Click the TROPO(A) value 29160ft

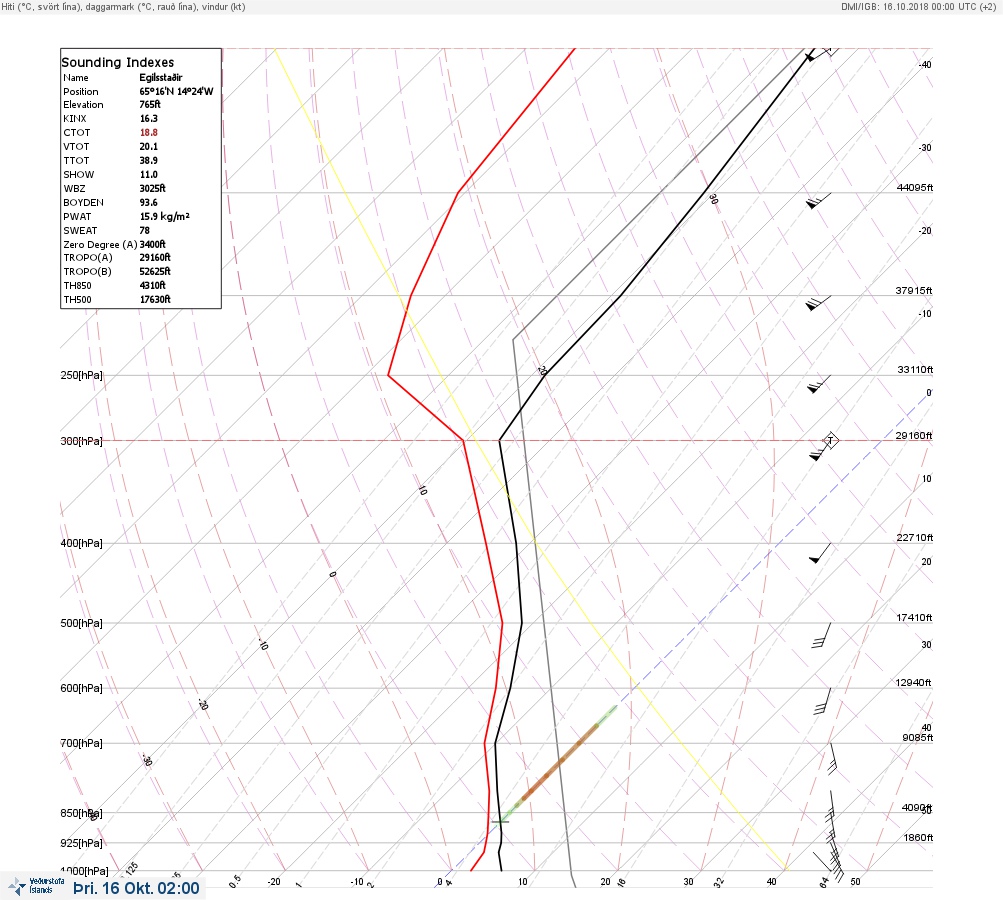(155, 257)
